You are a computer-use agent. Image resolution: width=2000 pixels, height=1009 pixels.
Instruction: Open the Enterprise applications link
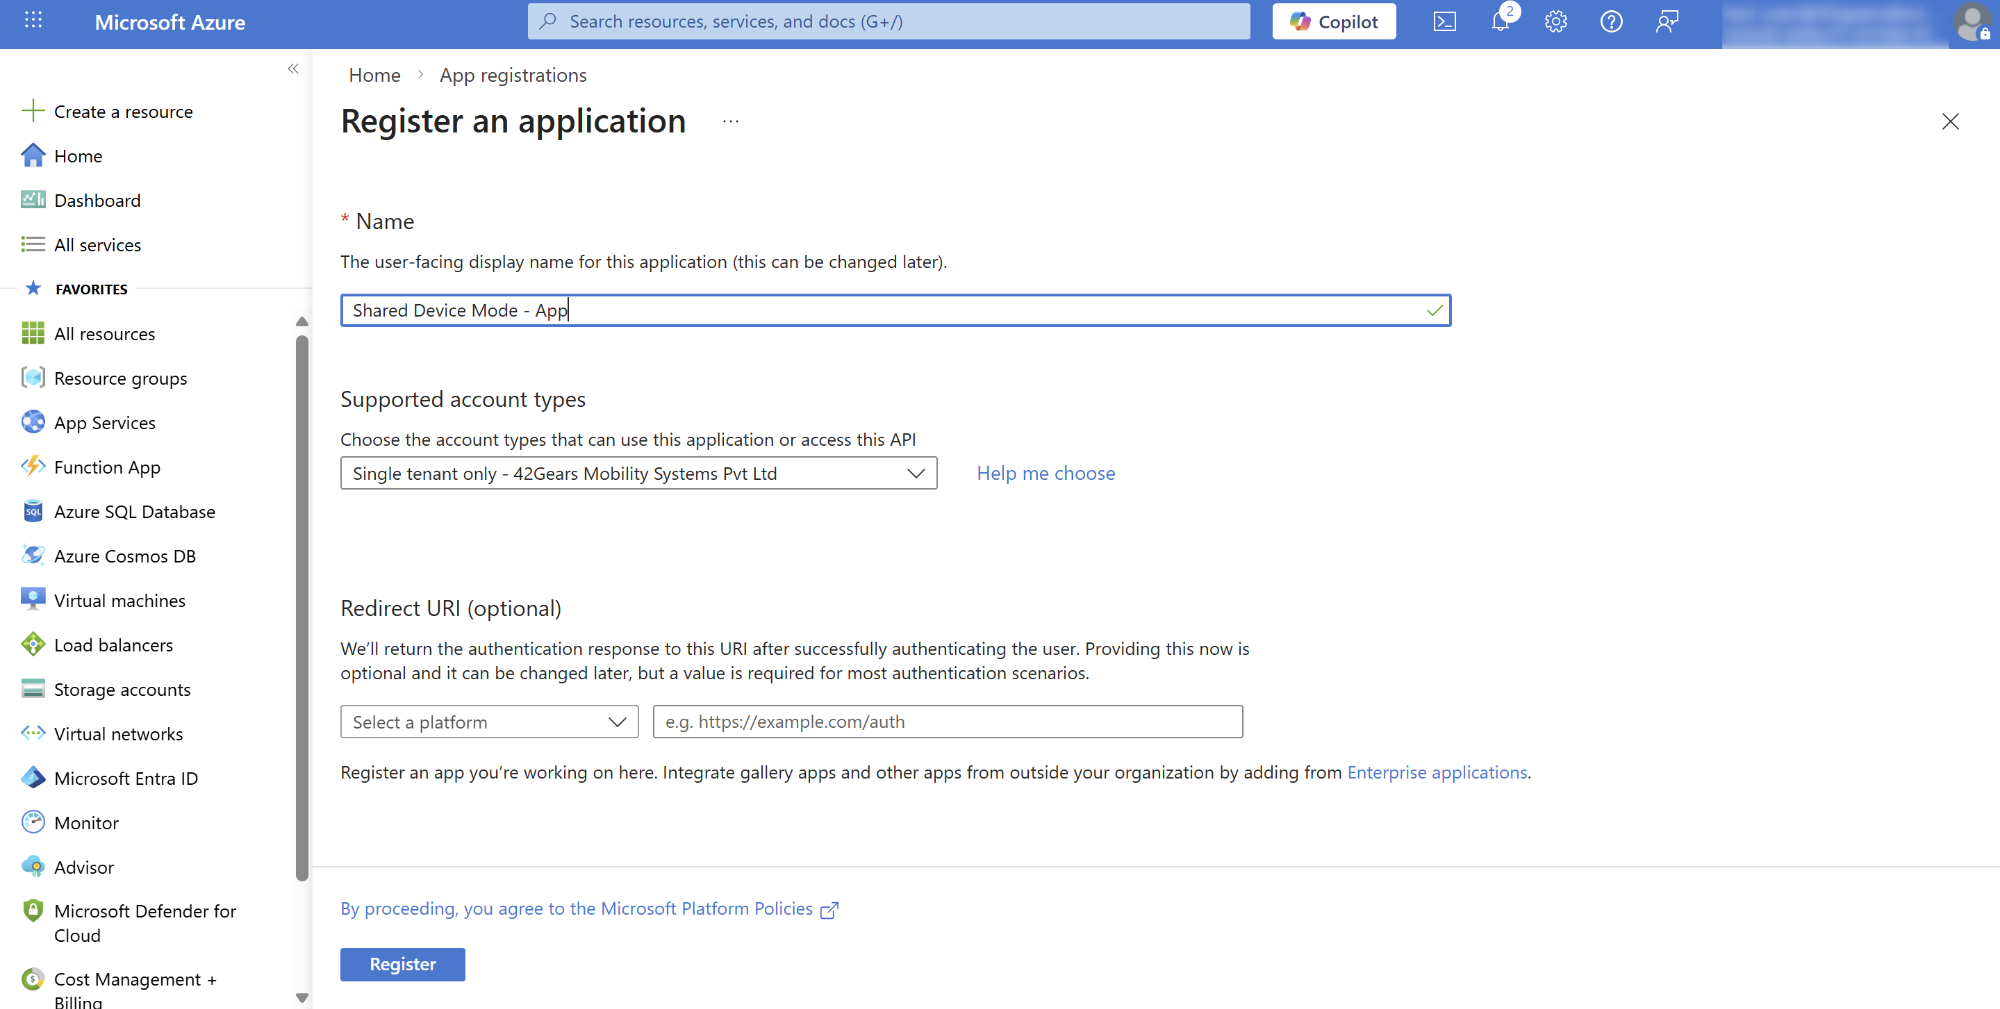click(x=1437, y=772)
